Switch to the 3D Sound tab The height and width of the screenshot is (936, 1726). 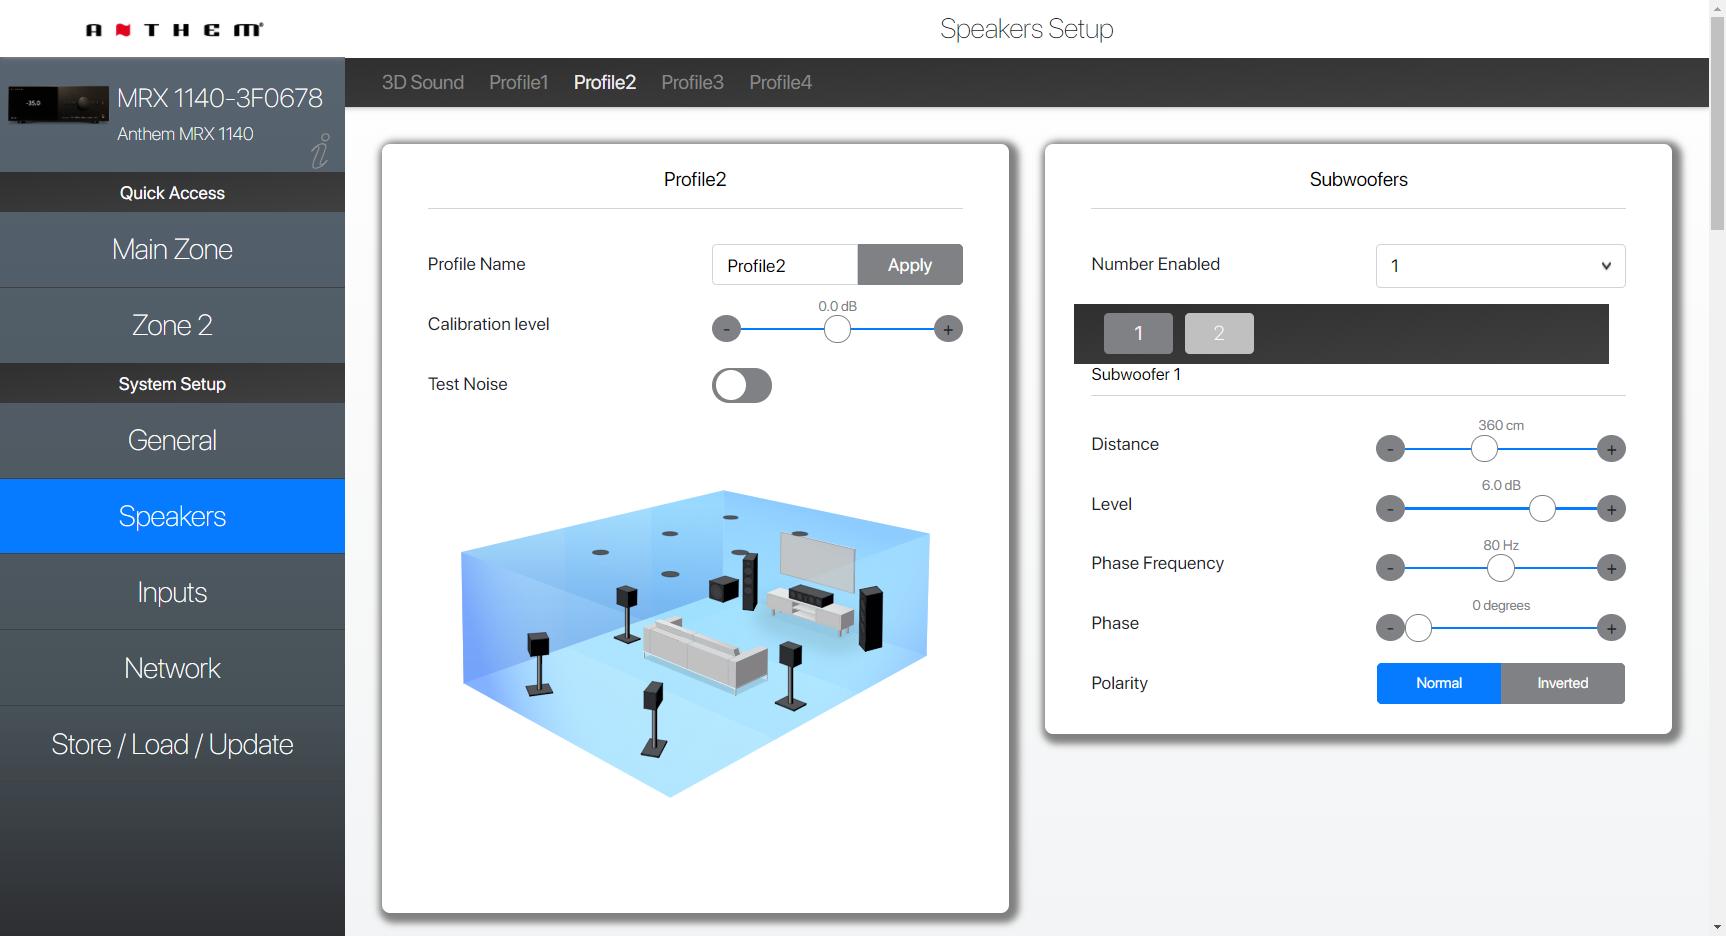[x=423, y=82]
